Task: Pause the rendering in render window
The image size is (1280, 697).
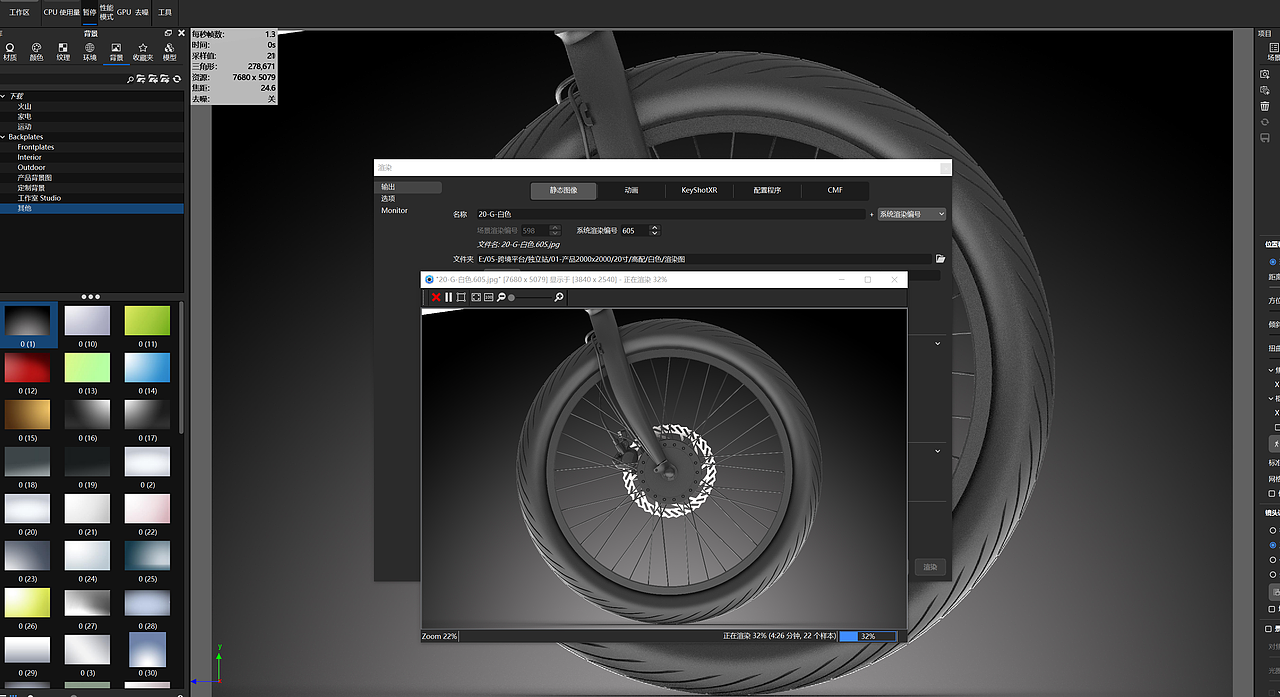Action: pyautogui.click(x=449, y=297)
